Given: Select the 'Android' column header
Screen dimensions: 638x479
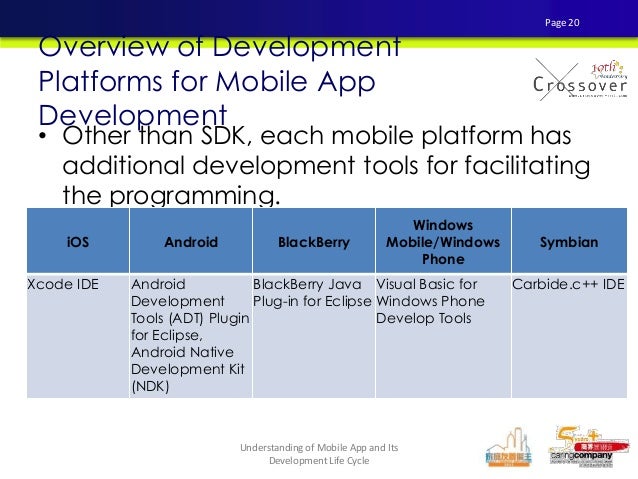Looking at the screenshot, I should pyautogui.click(x=191, y=241).
